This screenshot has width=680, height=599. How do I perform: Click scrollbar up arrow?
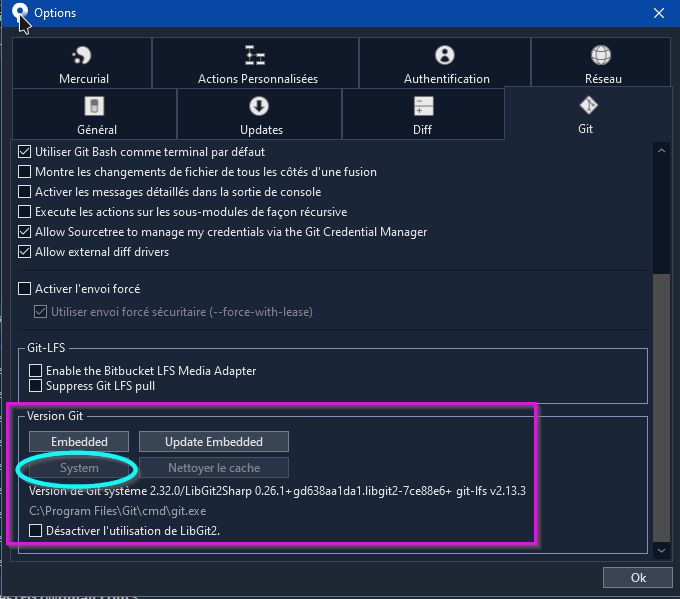(x=661, y=151)
